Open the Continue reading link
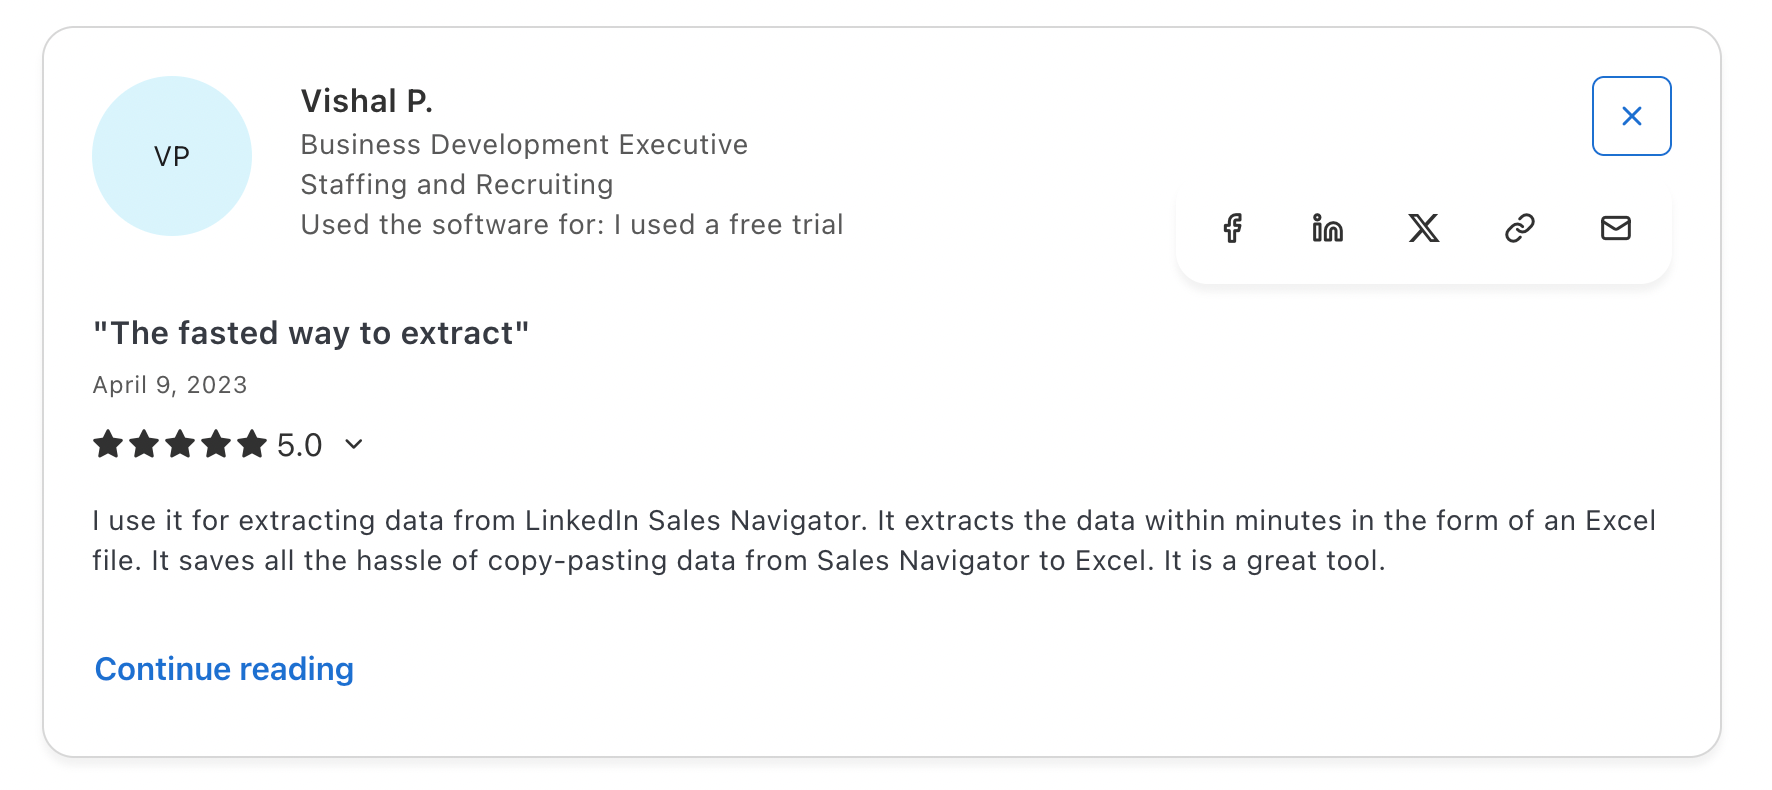This screenshot has width=1772, height=790. (224, 669)
